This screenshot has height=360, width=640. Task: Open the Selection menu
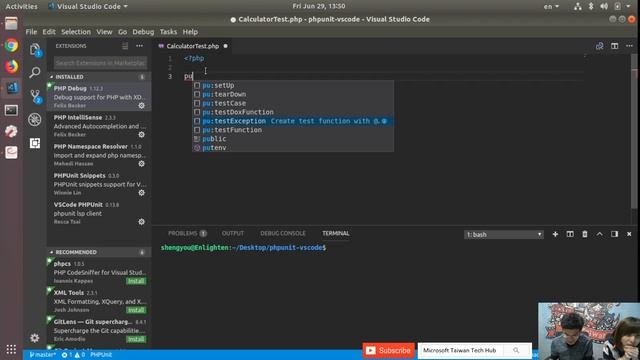point(76,32)
